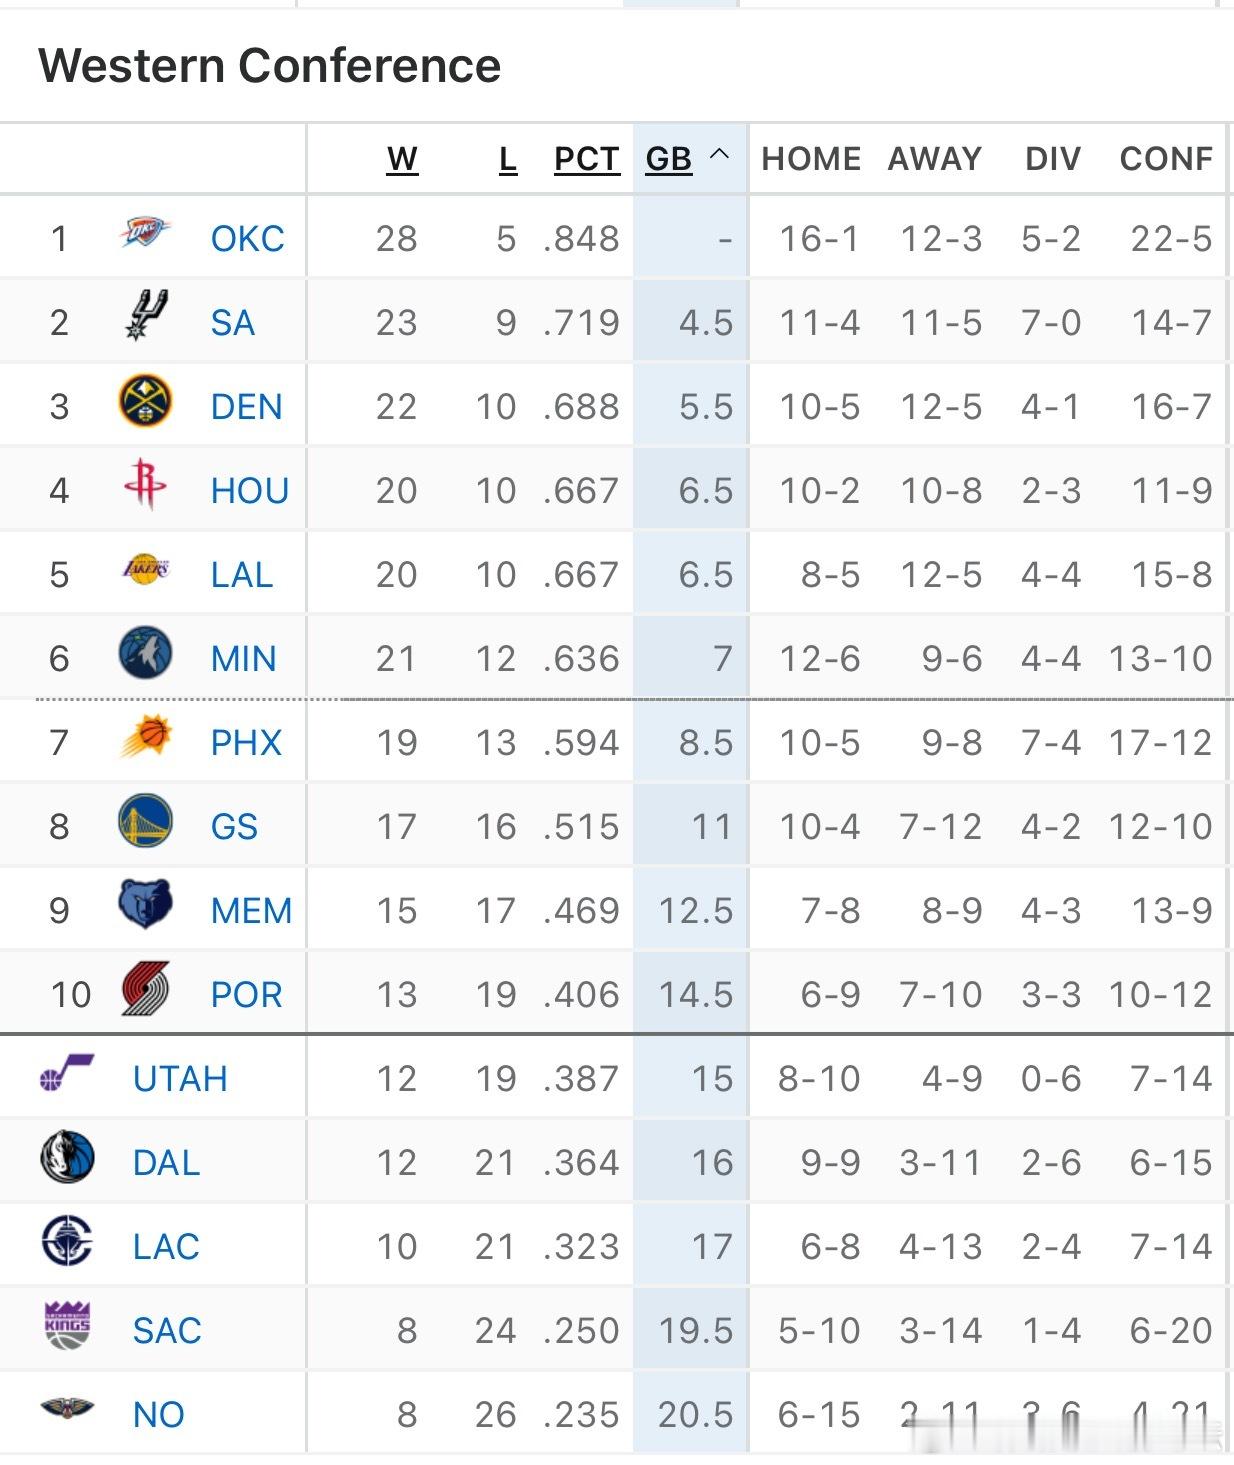Click the Utah Jazz logo

pyautogui.click(x=67, y=1074)
